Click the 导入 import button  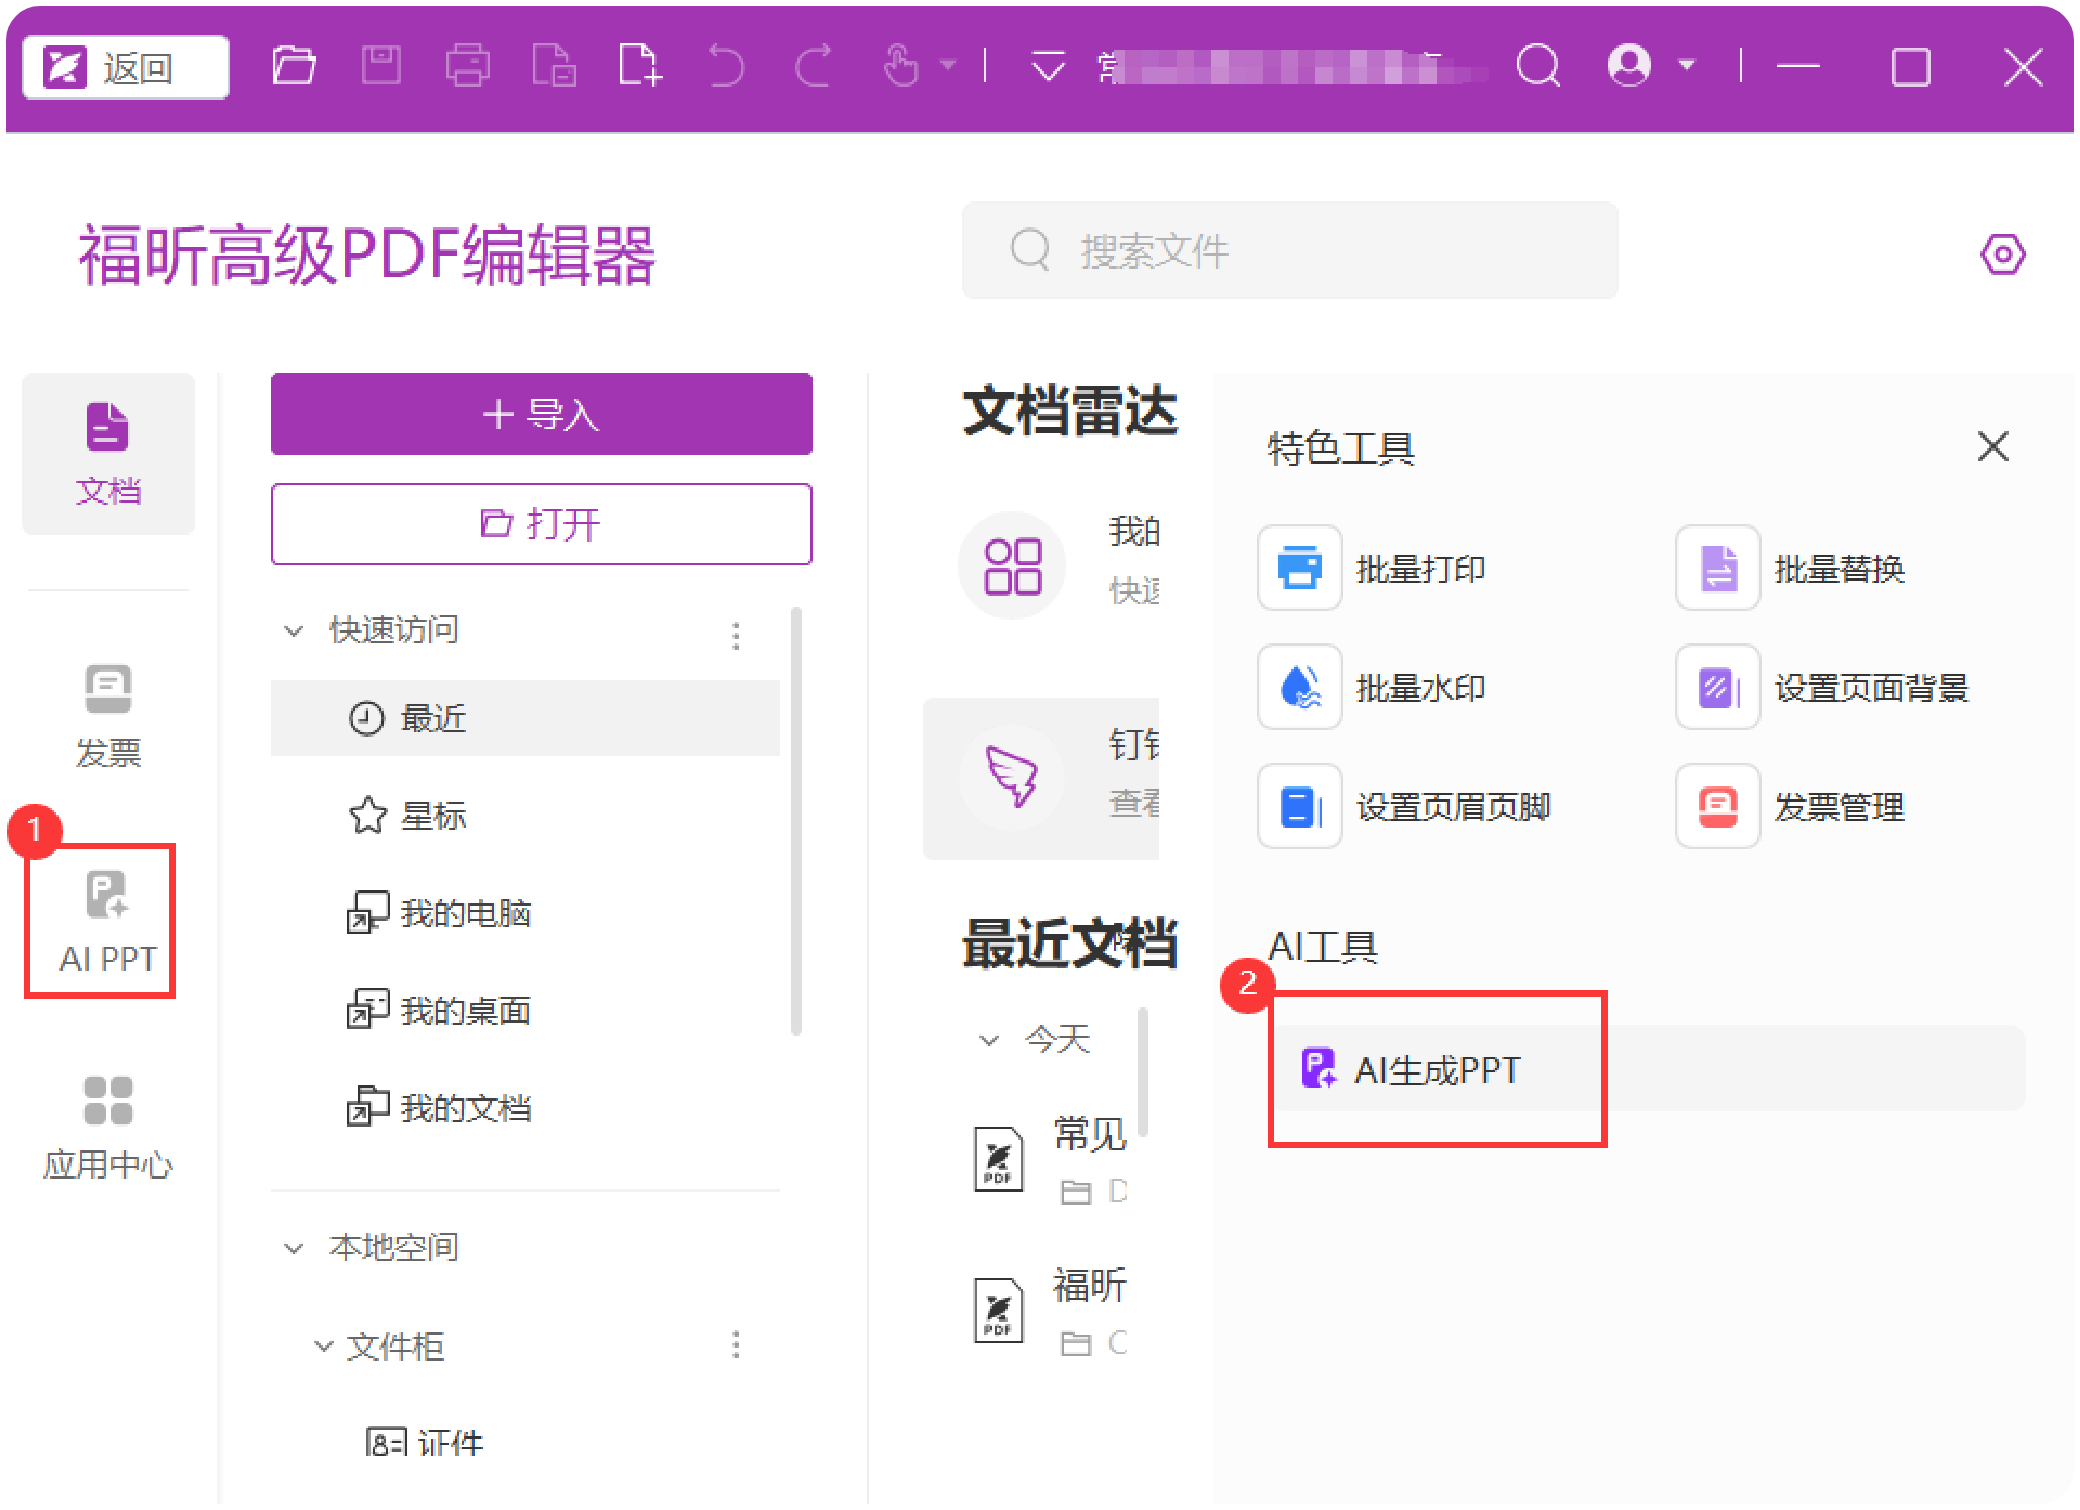pyautogui.click(x=541, y=414)
